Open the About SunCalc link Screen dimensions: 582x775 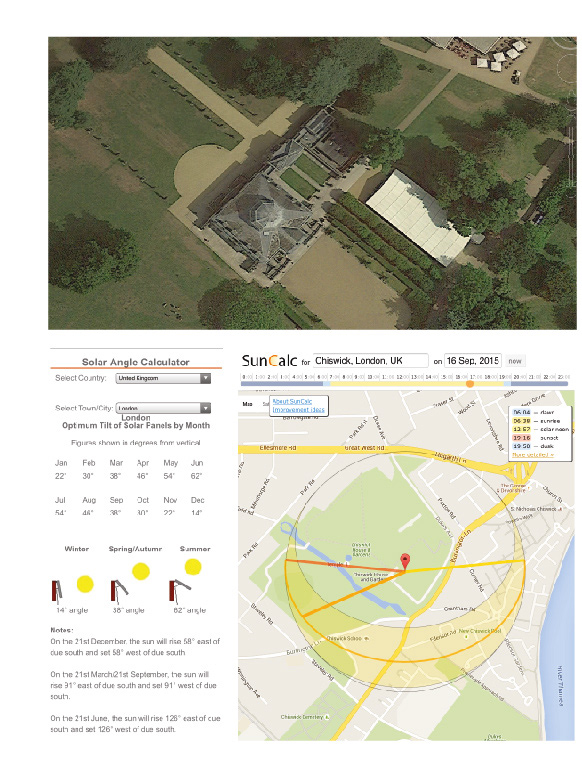(292, 401)
